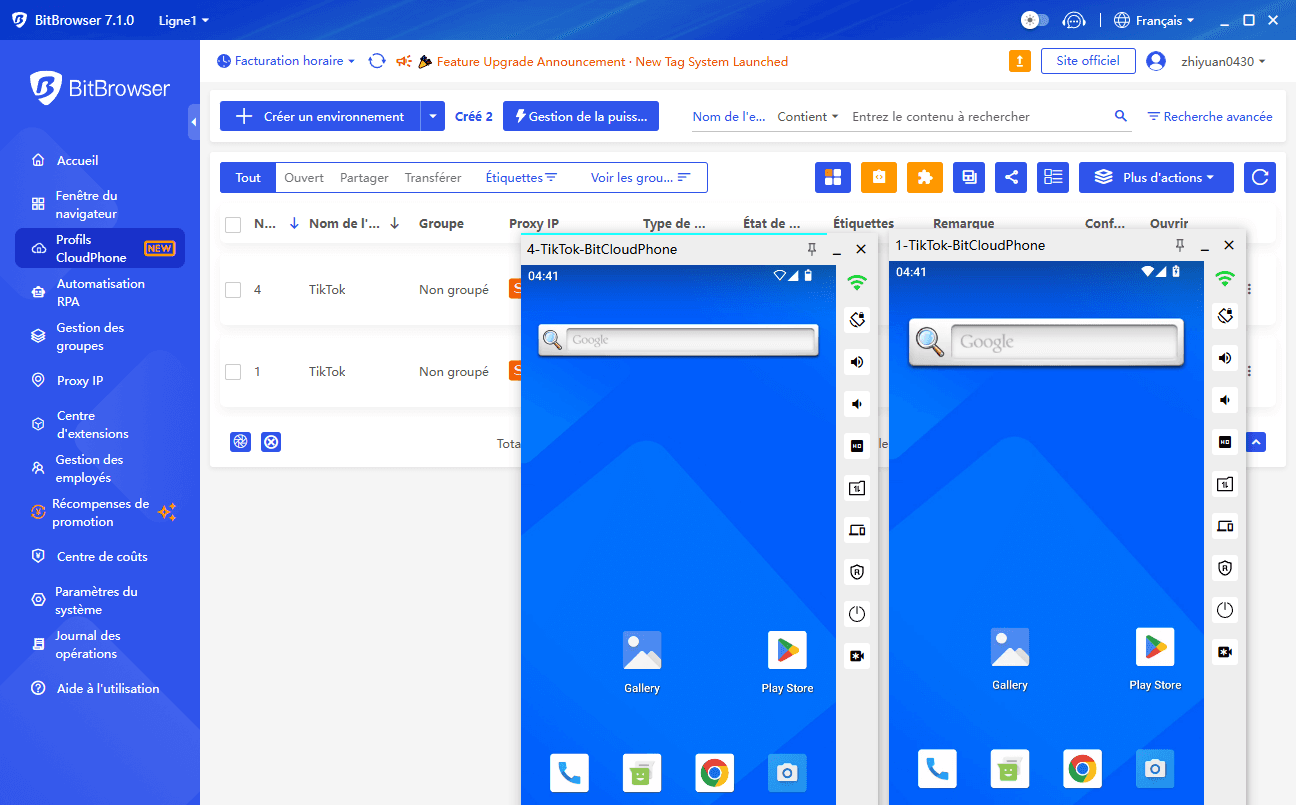
Task: Open Recherche avancée
Action: (1210, 116)
